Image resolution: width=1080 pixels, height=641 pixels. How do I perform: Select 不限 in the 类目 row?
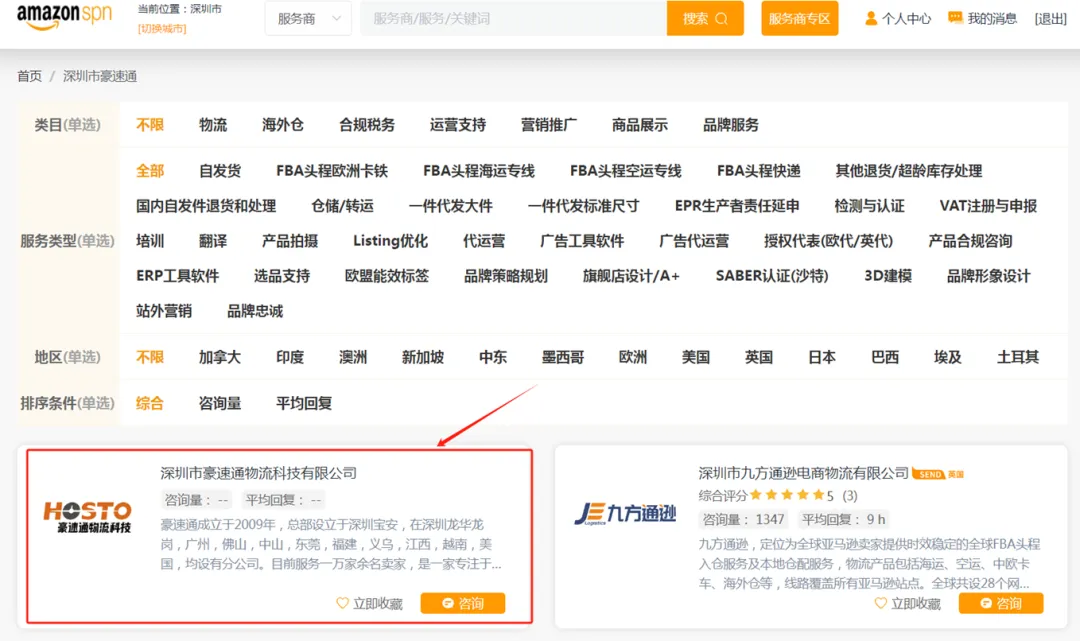pyautogui.click(x=149, y=125)
